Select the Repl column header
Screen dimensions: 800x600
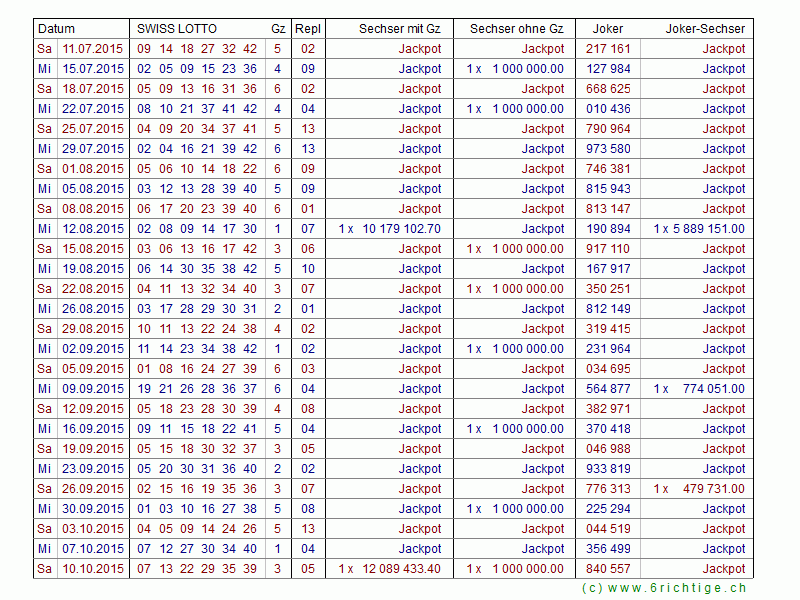[308, 29]
